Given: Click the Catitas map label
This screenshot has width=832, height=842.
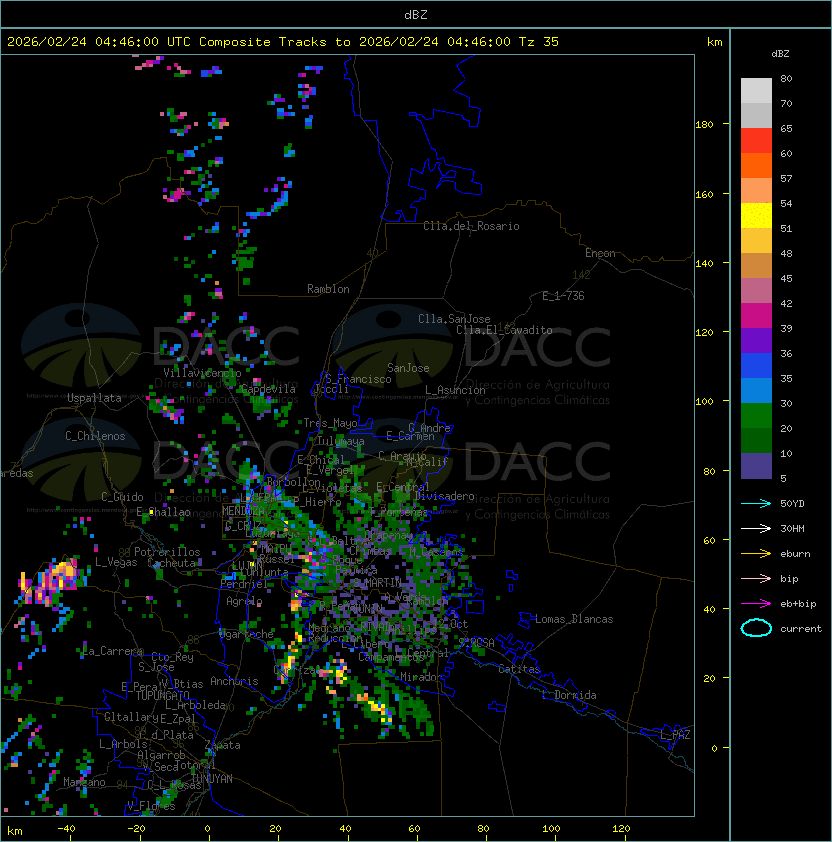Looking at the screenshot, I should tap(519, 669).
